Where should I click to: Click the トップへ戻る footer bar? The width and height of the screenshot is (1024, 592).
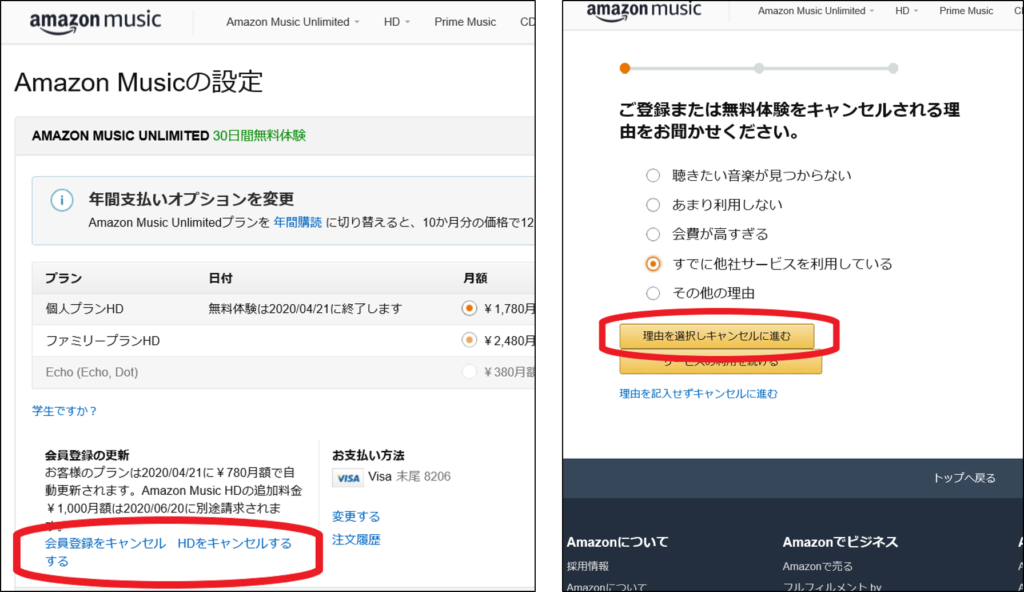(x=793, y=478)
